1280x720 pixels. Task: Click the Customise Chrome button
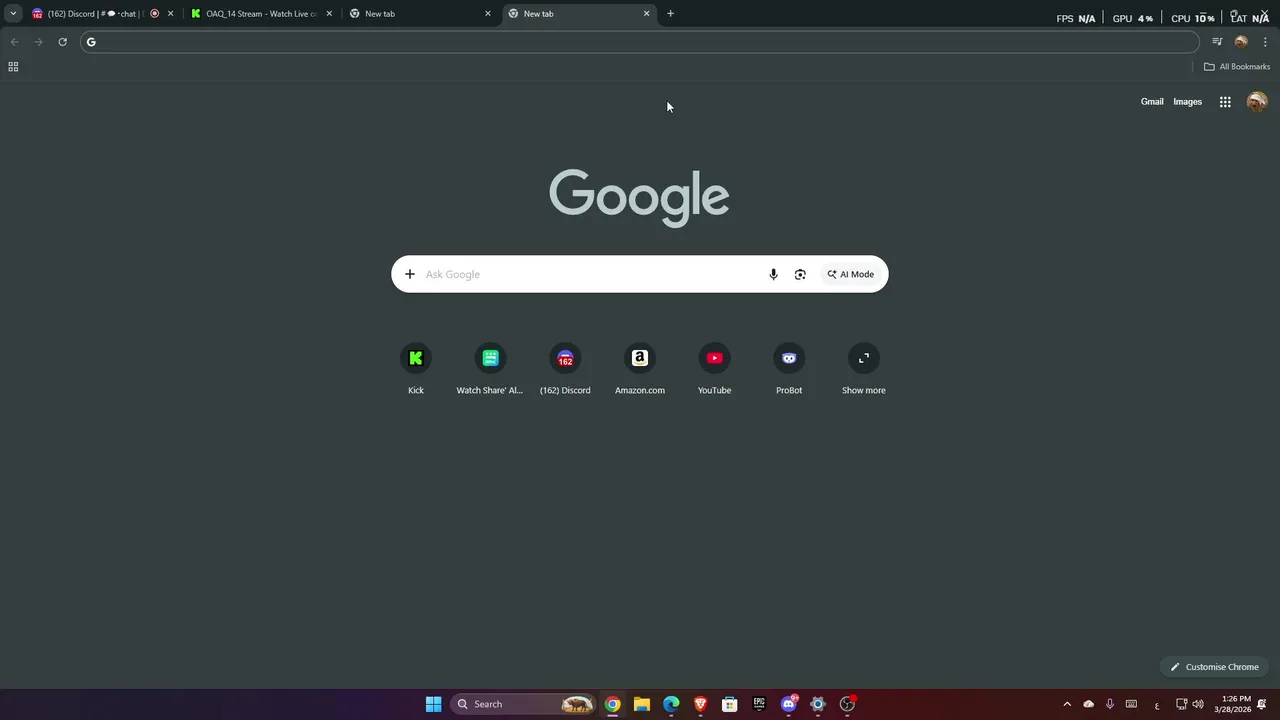tap(1214, 667)
